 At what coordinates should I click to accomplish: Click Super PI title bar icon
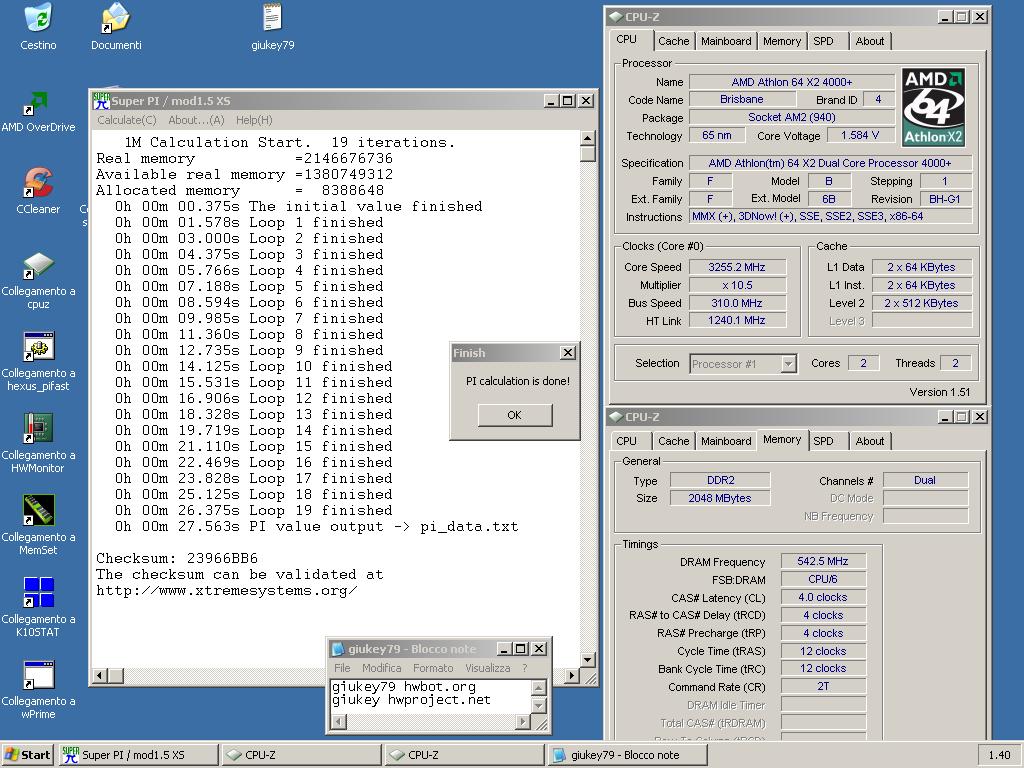pyautogui.click(x=101, y=101)
